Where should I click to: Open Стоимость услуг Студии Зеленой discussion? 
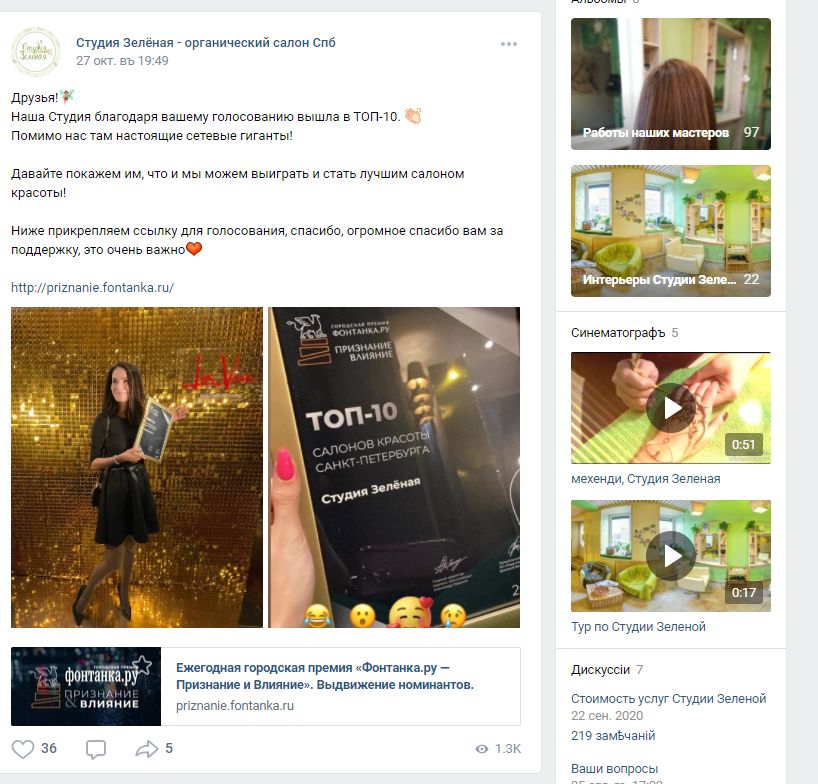tap(668, 698)
